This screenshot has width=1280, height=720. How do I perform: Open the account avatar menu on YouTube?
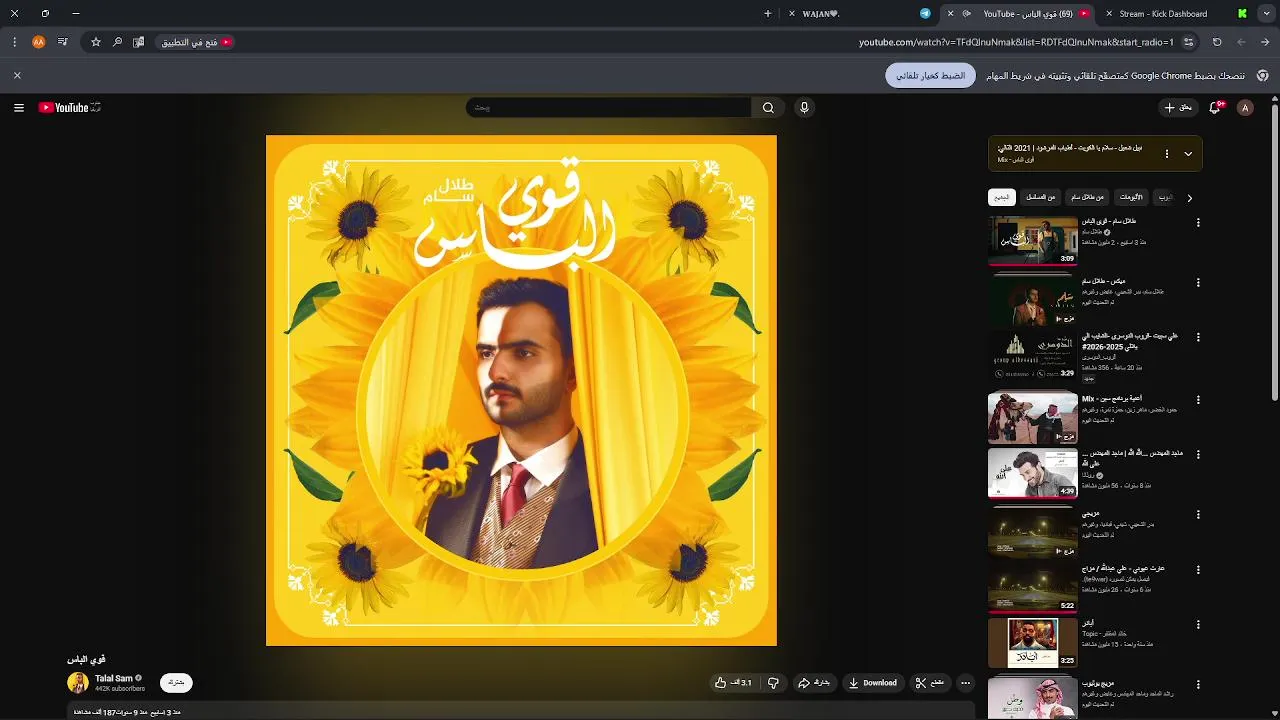pos(1245,108)
